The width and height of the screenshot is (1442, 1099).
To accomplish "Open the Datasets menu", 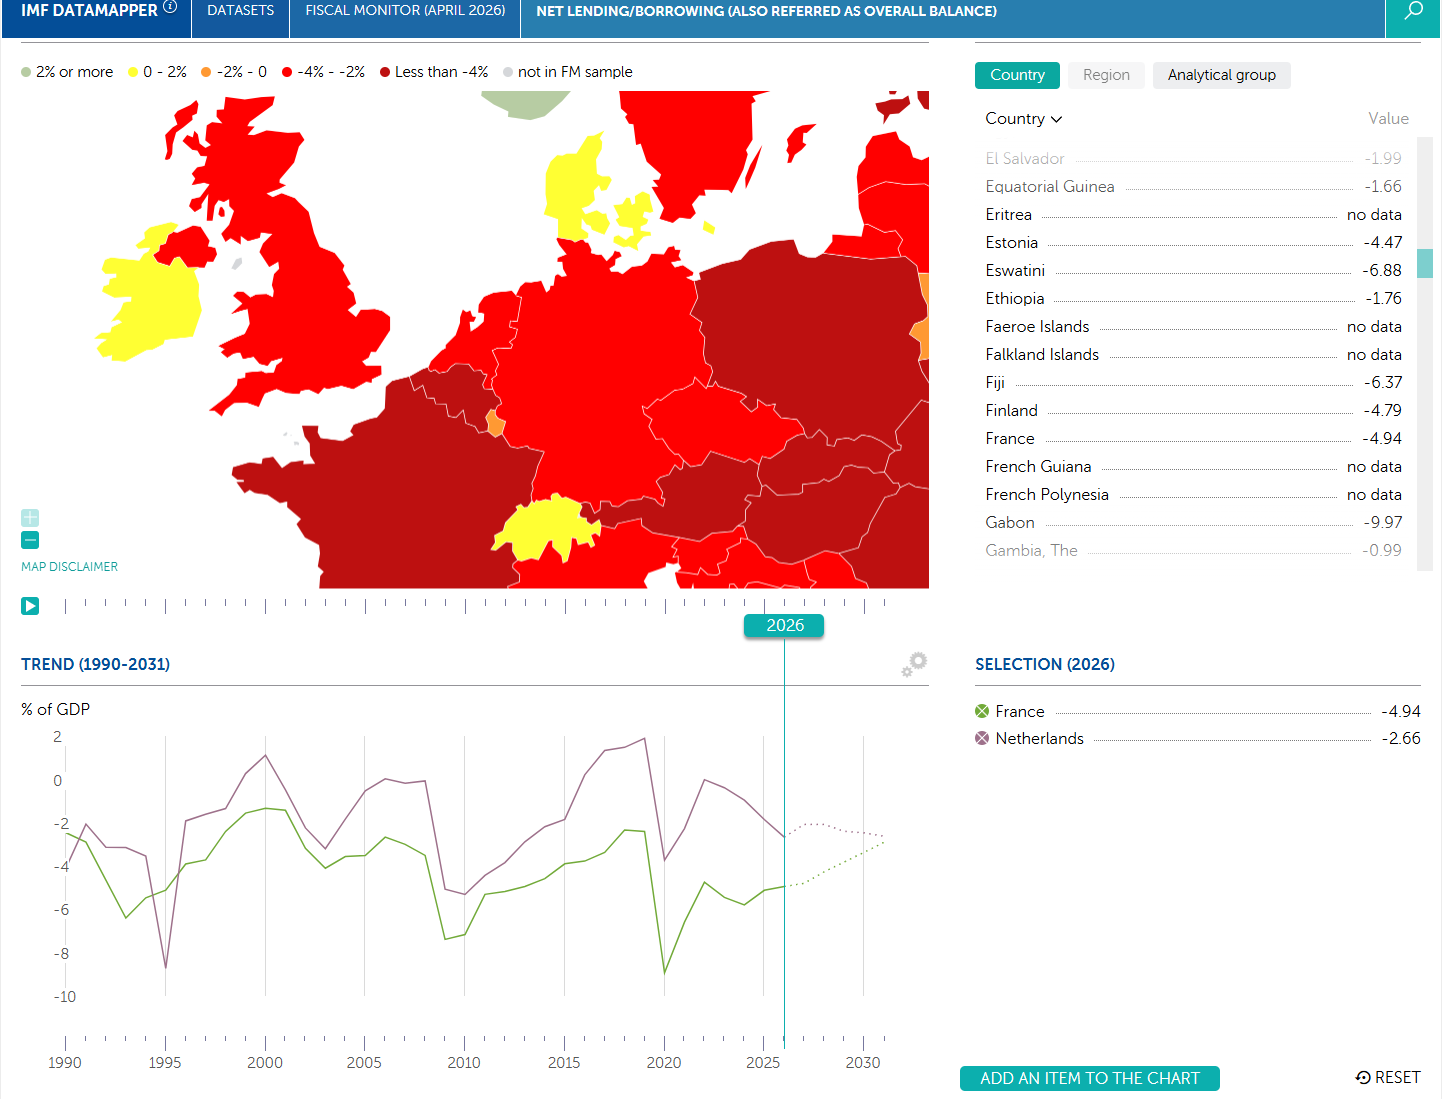I will pos(240,11).
